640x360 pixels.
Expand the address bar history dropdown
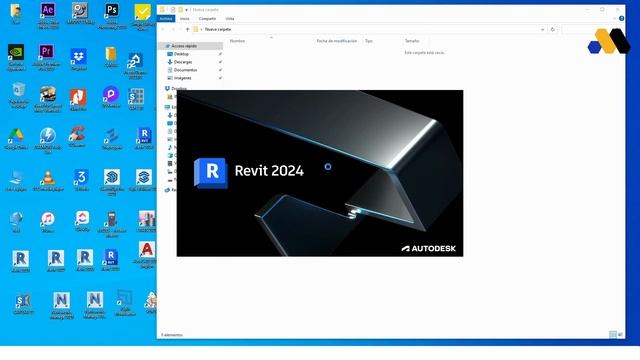pos(542,29)
